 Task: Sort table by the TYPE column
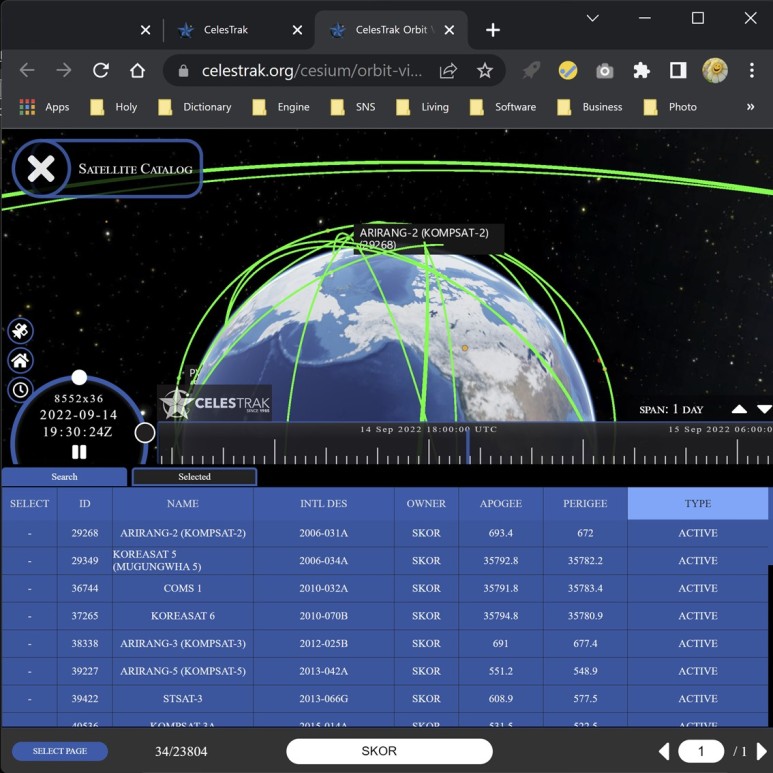click(697, 503)
